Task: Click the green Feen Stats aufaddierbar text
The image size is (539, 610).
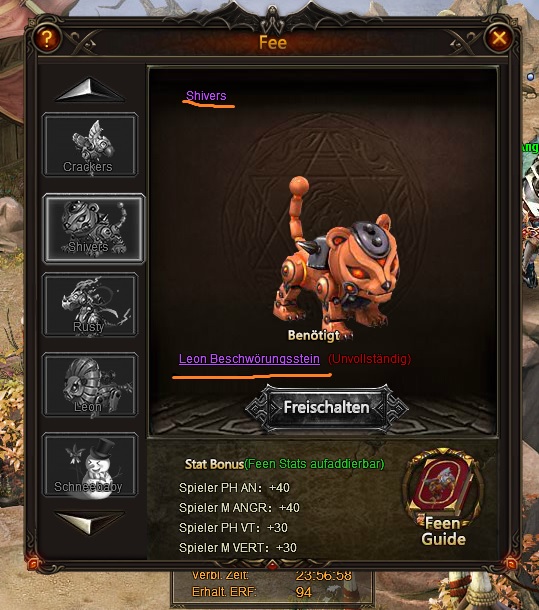Action: 314,464
